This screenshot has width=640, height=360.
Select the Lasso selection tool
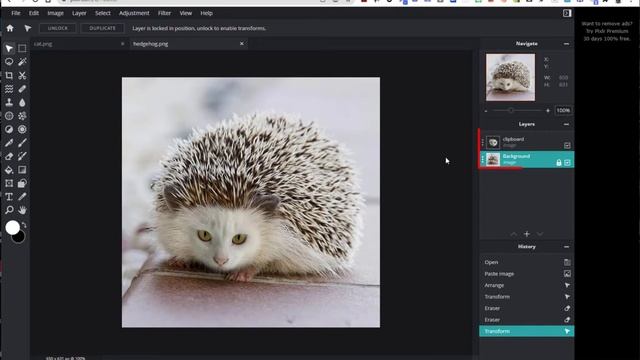(x=9, y=62)
